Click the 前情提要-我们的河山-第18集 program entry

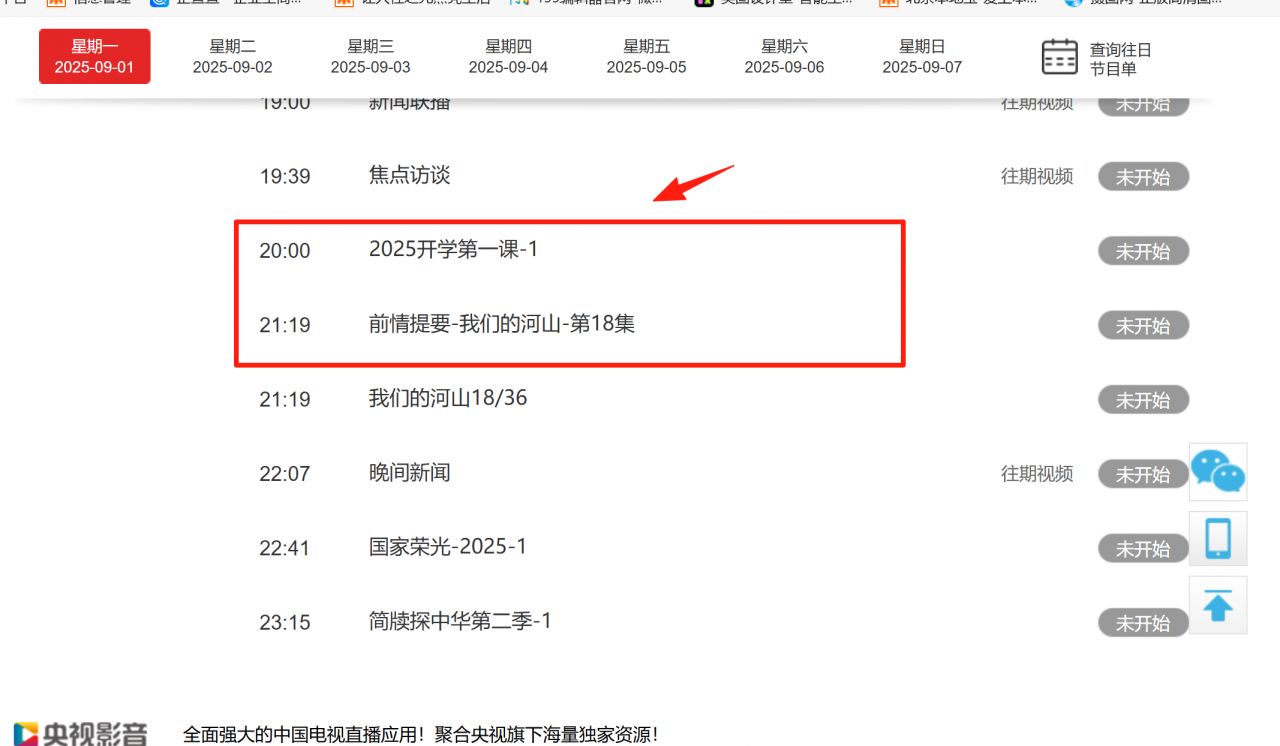[501, 324]
